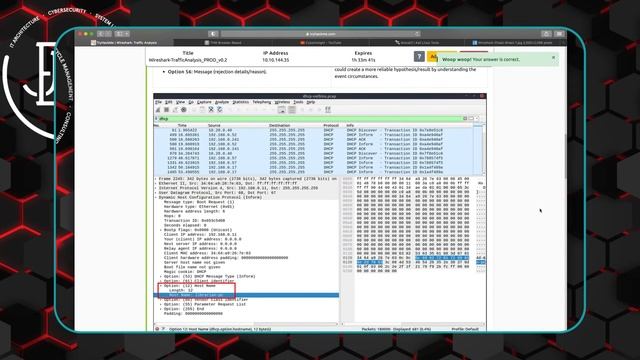Collapse the Dynamic Host Configuration Protocol row
640x360 pixels.
click(156, 198)
